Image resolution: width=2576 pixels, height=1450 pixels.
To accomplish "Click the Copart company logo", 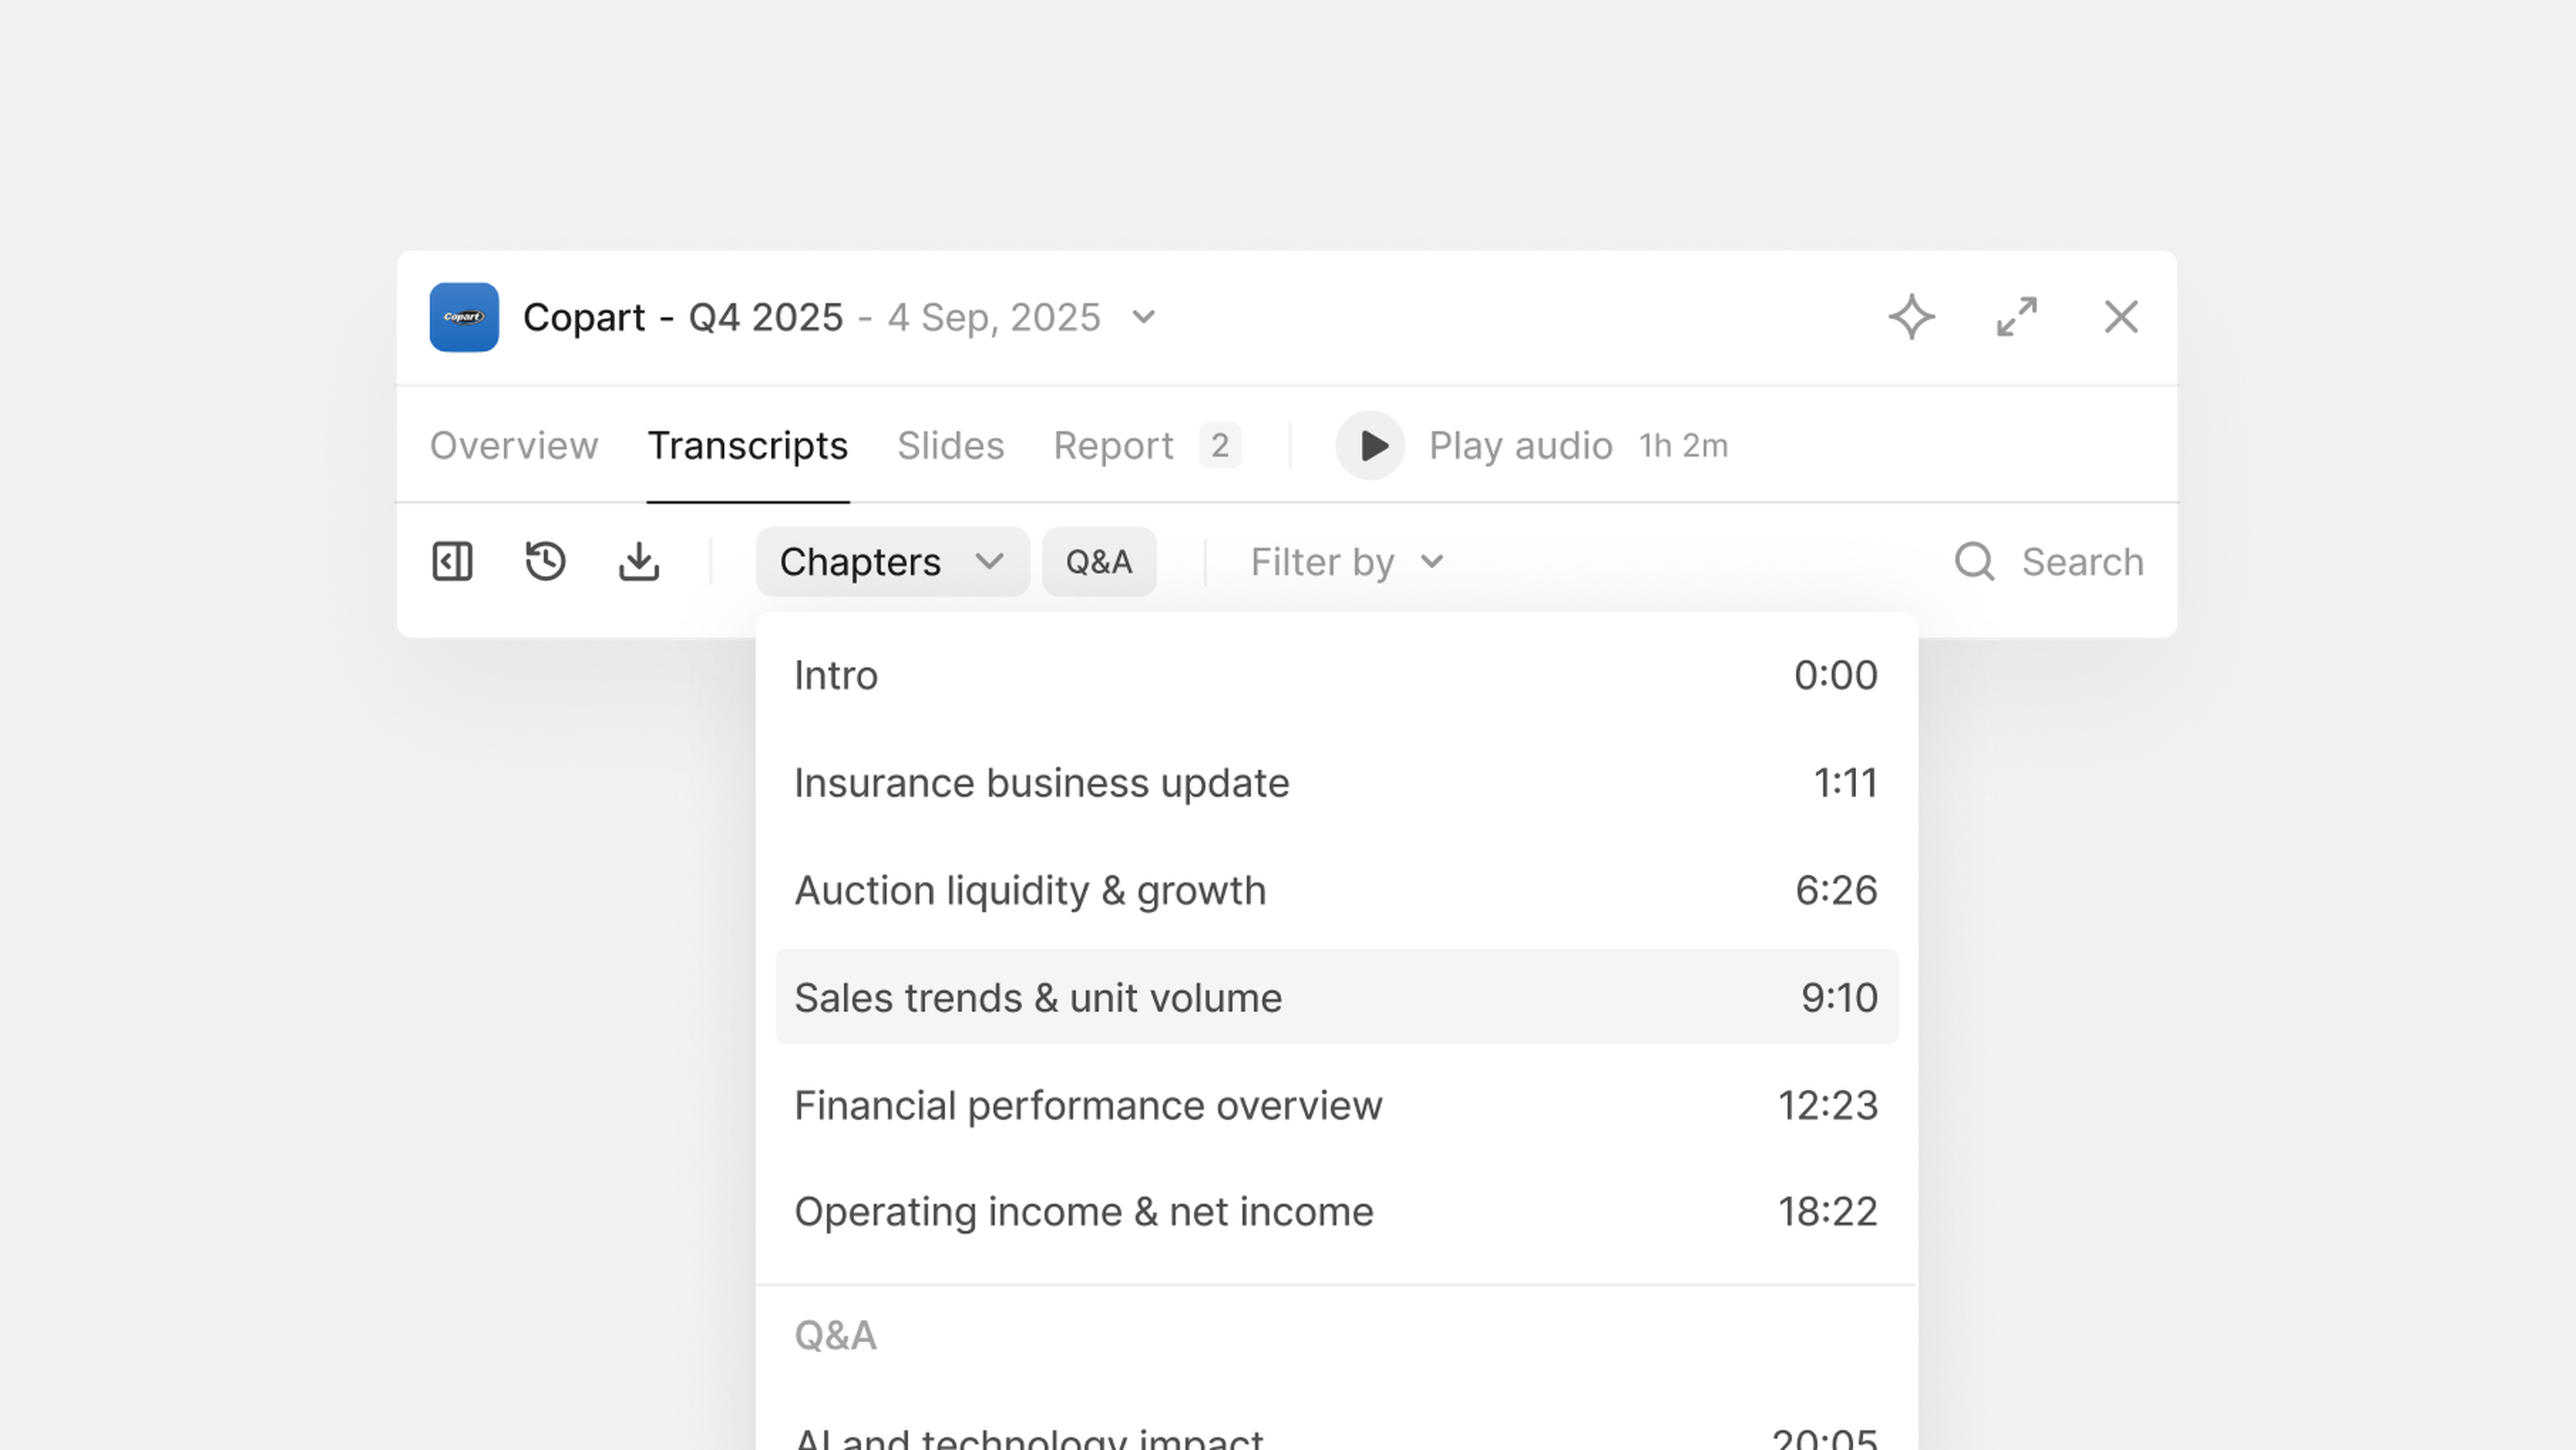I will pyautogui.click(x=464, y=317).
